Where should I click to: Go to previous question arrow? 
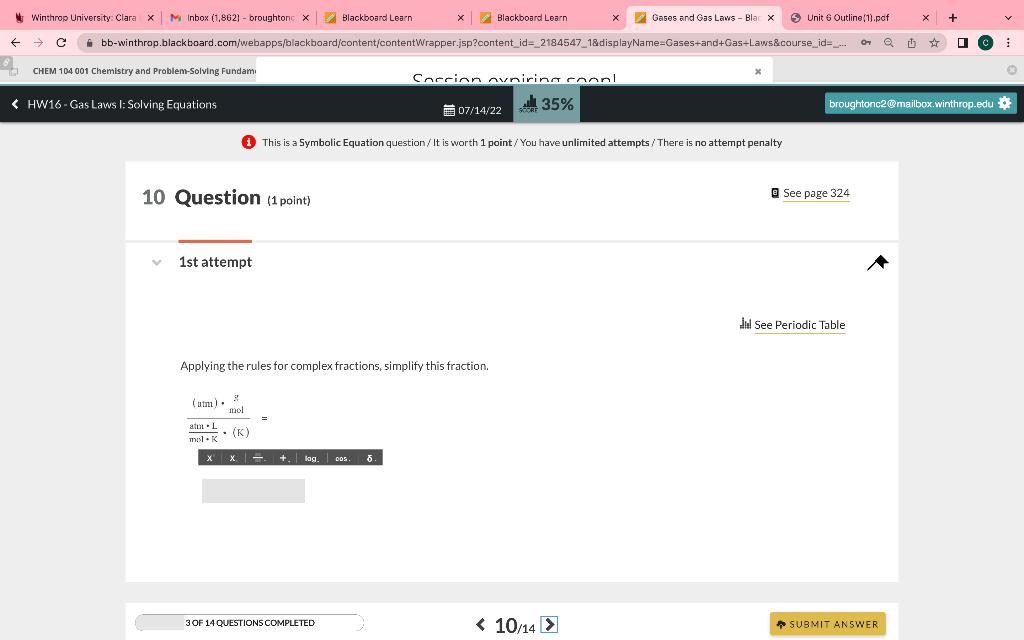pyautogui.click(x=481, y=624)
